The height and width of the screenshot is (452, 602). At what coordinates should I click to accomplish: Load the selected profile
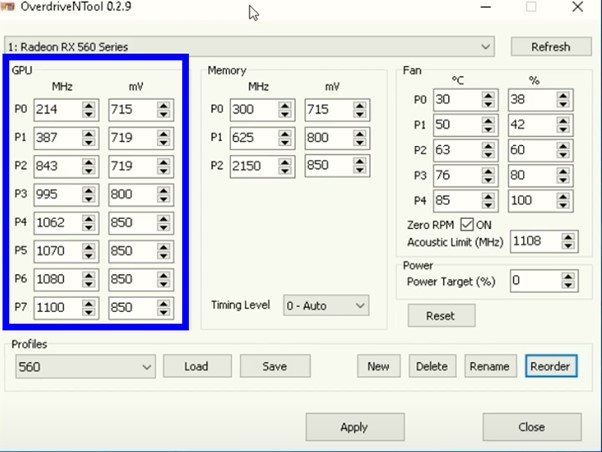pos(197,367)
